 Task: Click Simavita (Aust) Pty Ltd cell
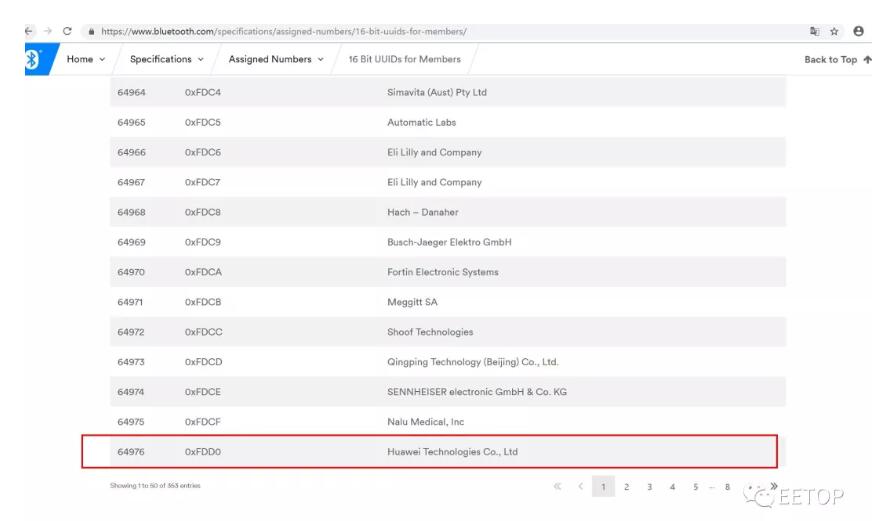point(437,93)
